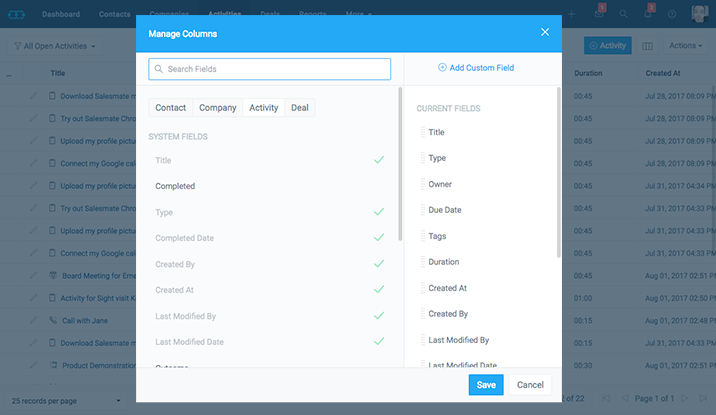This screenshot has height=415, width=716.
Task: Select Tags in the current fields list
Action: click(437, 236)
